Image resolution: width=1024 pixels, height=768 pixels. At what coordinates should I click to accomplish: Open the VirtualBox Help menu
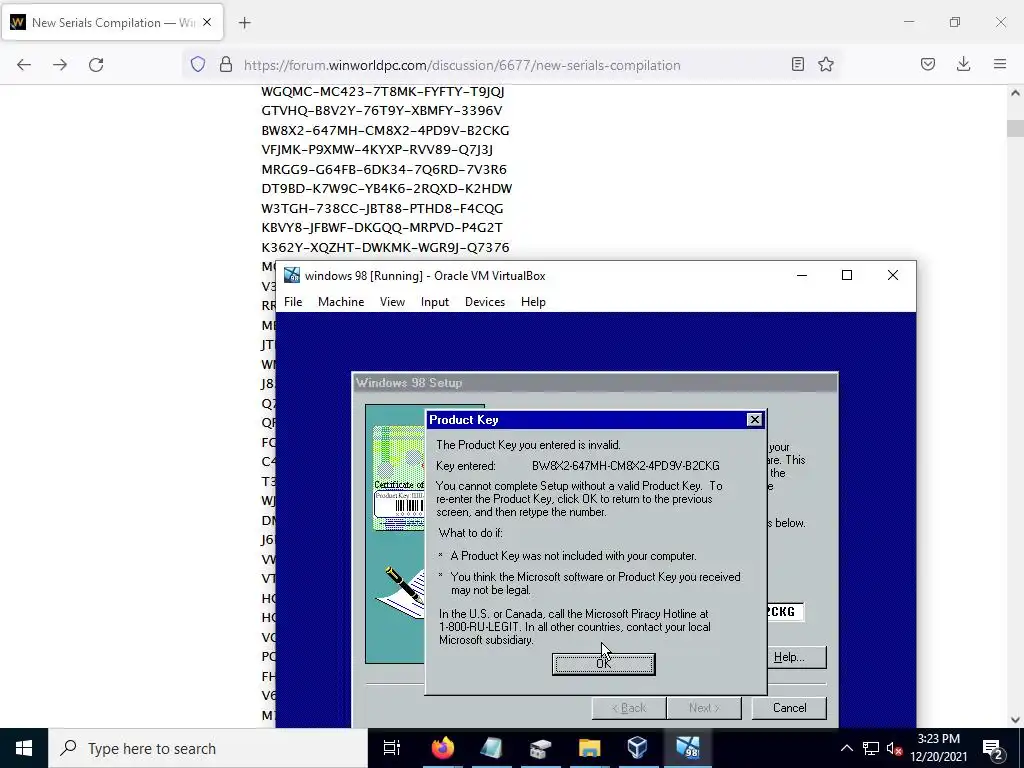(533, 302)
